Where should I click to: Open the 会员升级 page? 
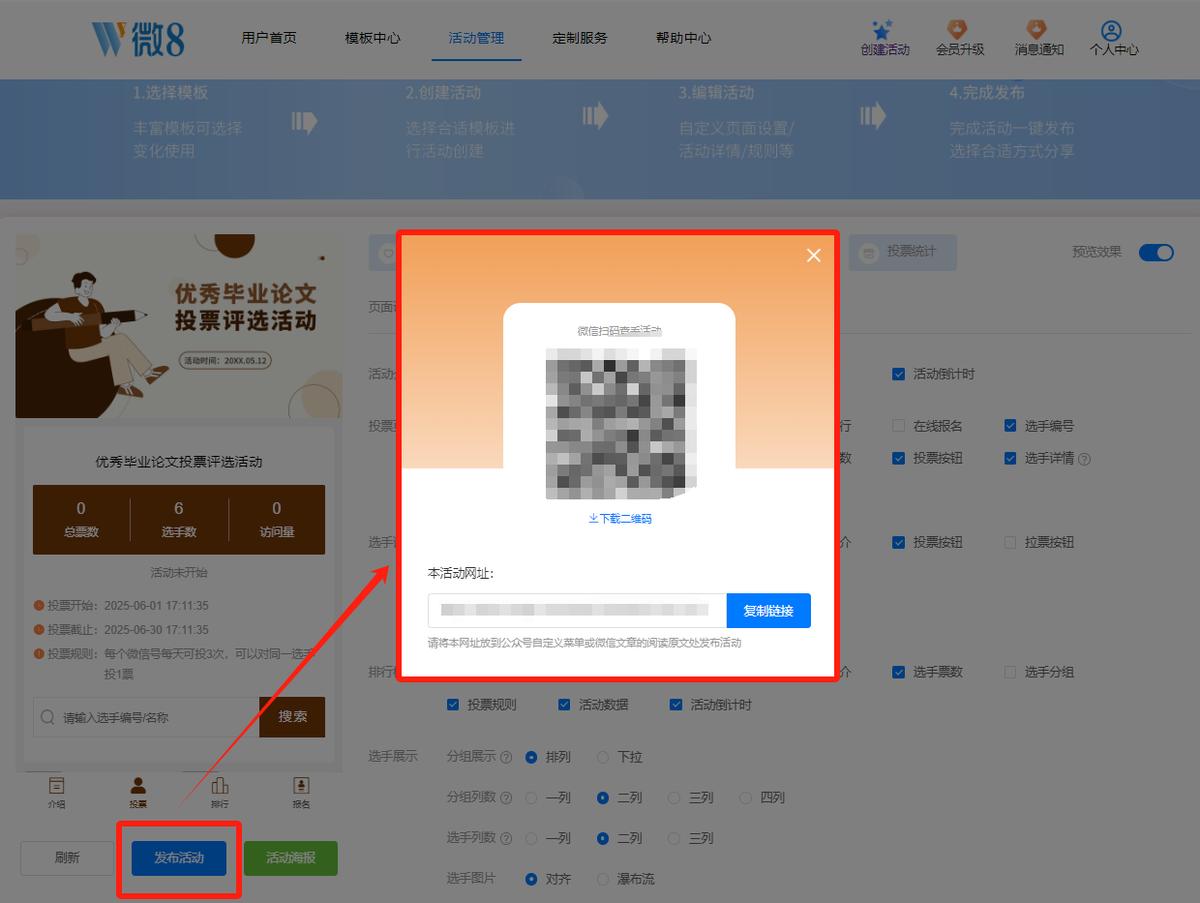(960, 38)
